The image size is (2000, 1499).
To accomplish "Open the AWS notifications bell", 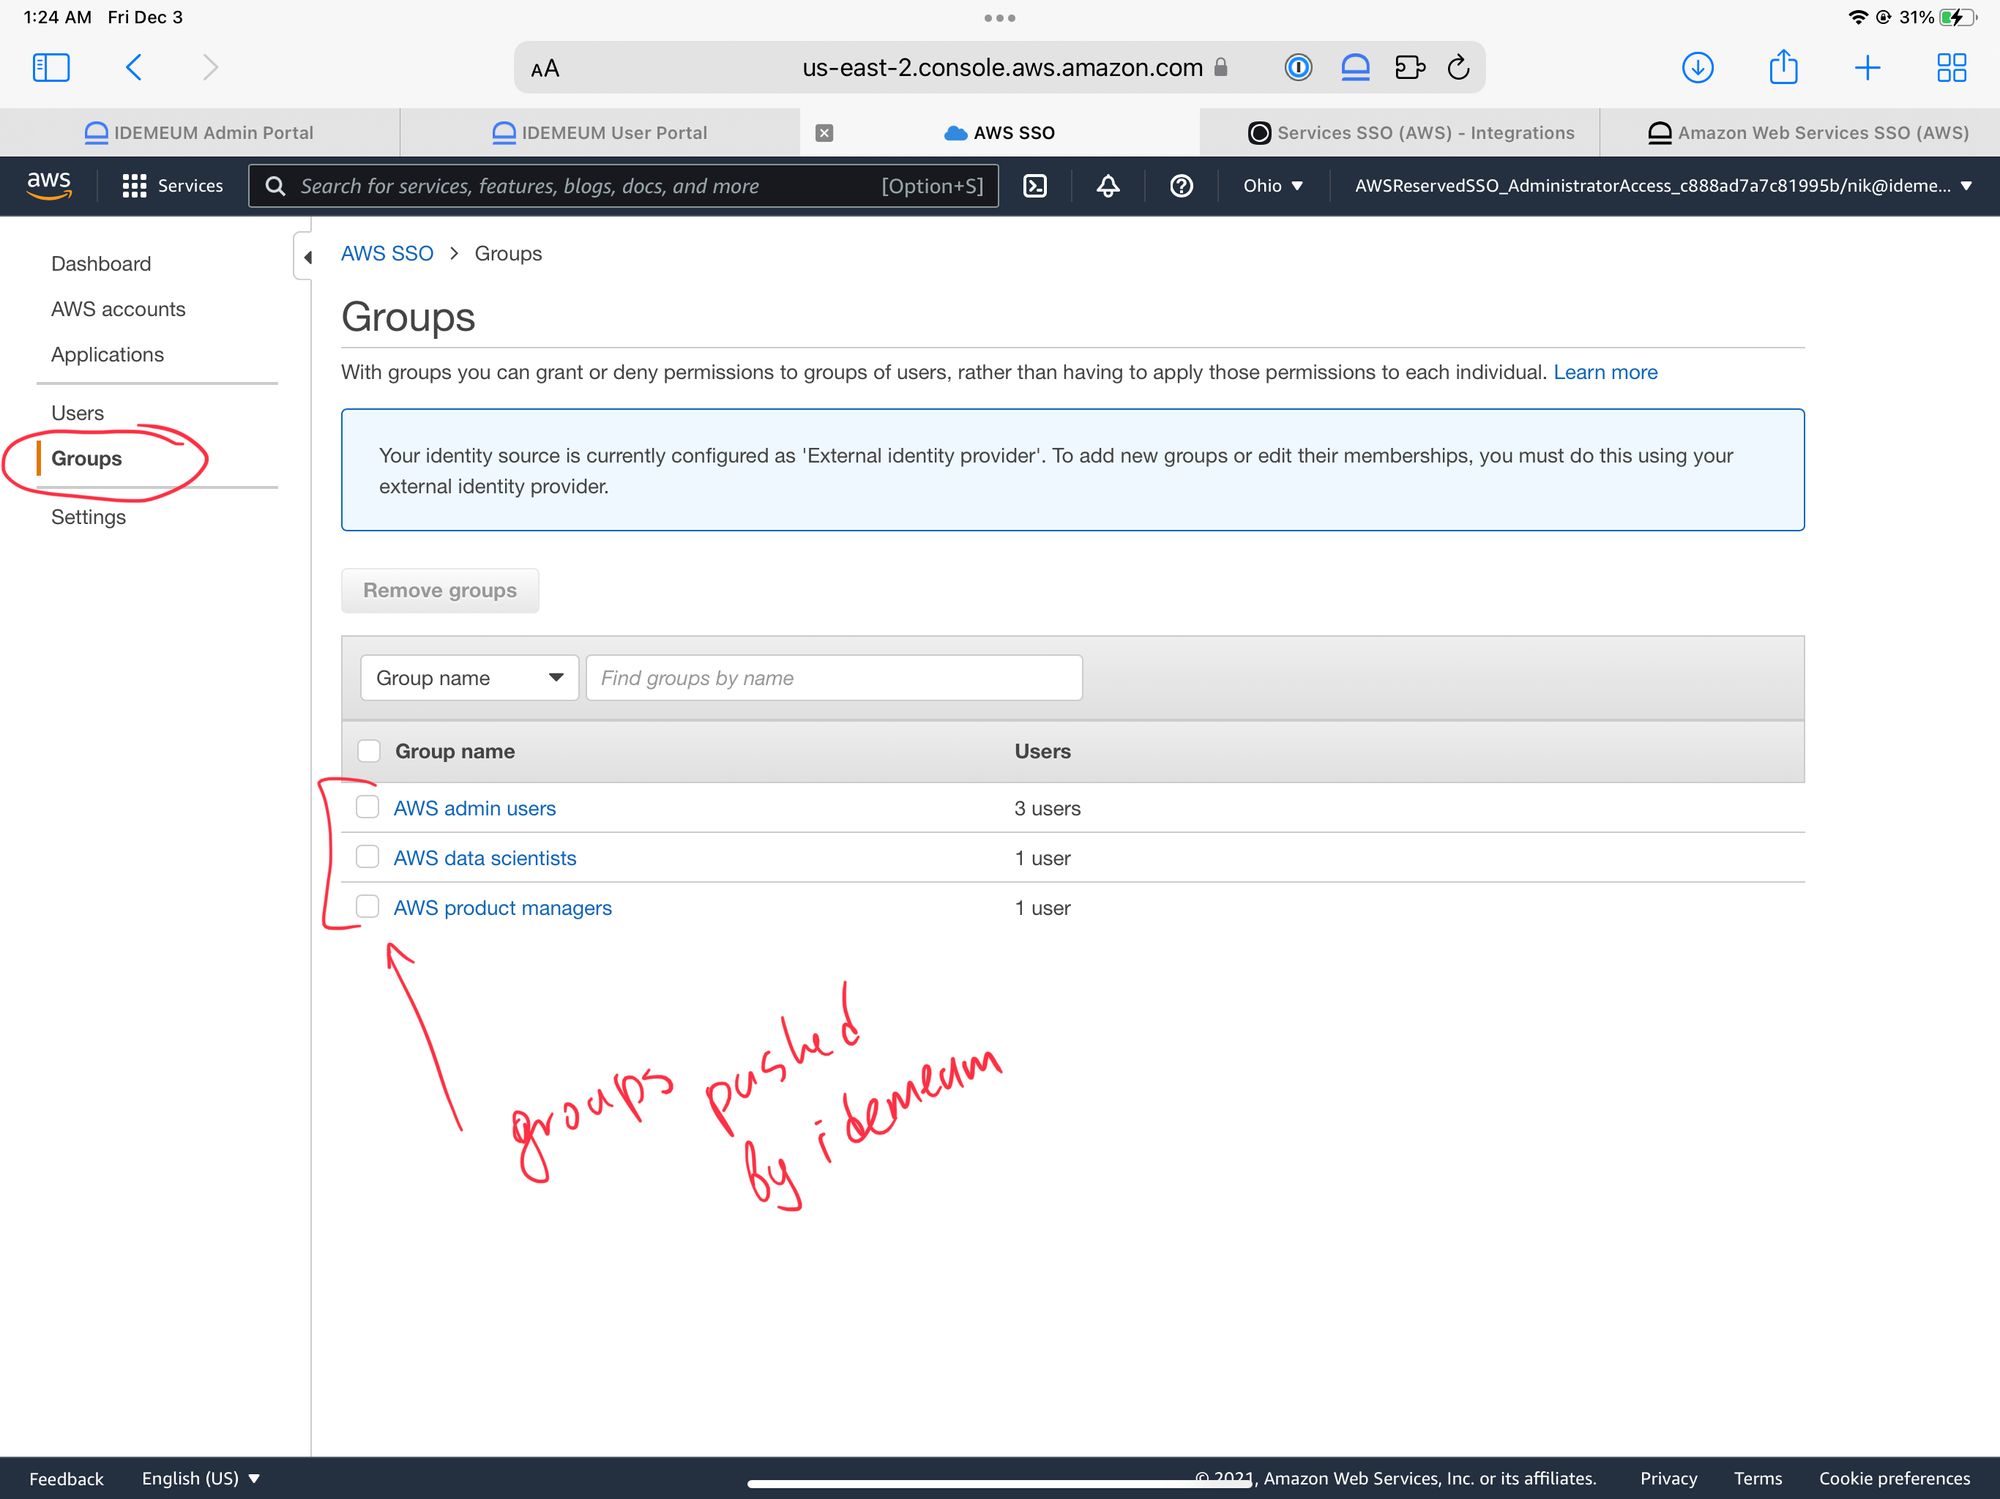I will [x=1108, y=186].
